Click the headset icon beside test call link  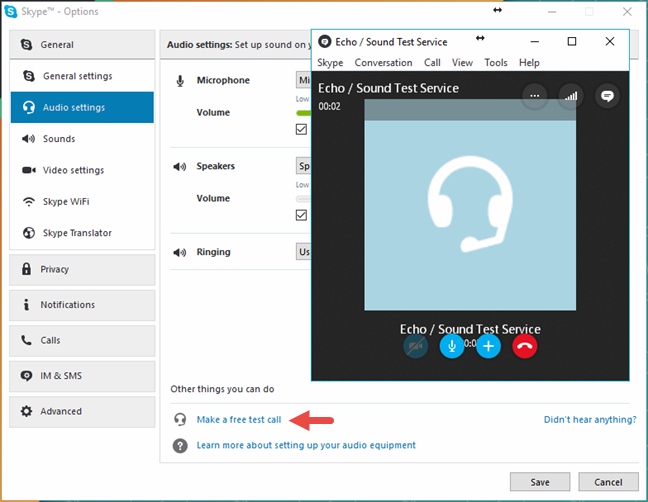[180, 420]
